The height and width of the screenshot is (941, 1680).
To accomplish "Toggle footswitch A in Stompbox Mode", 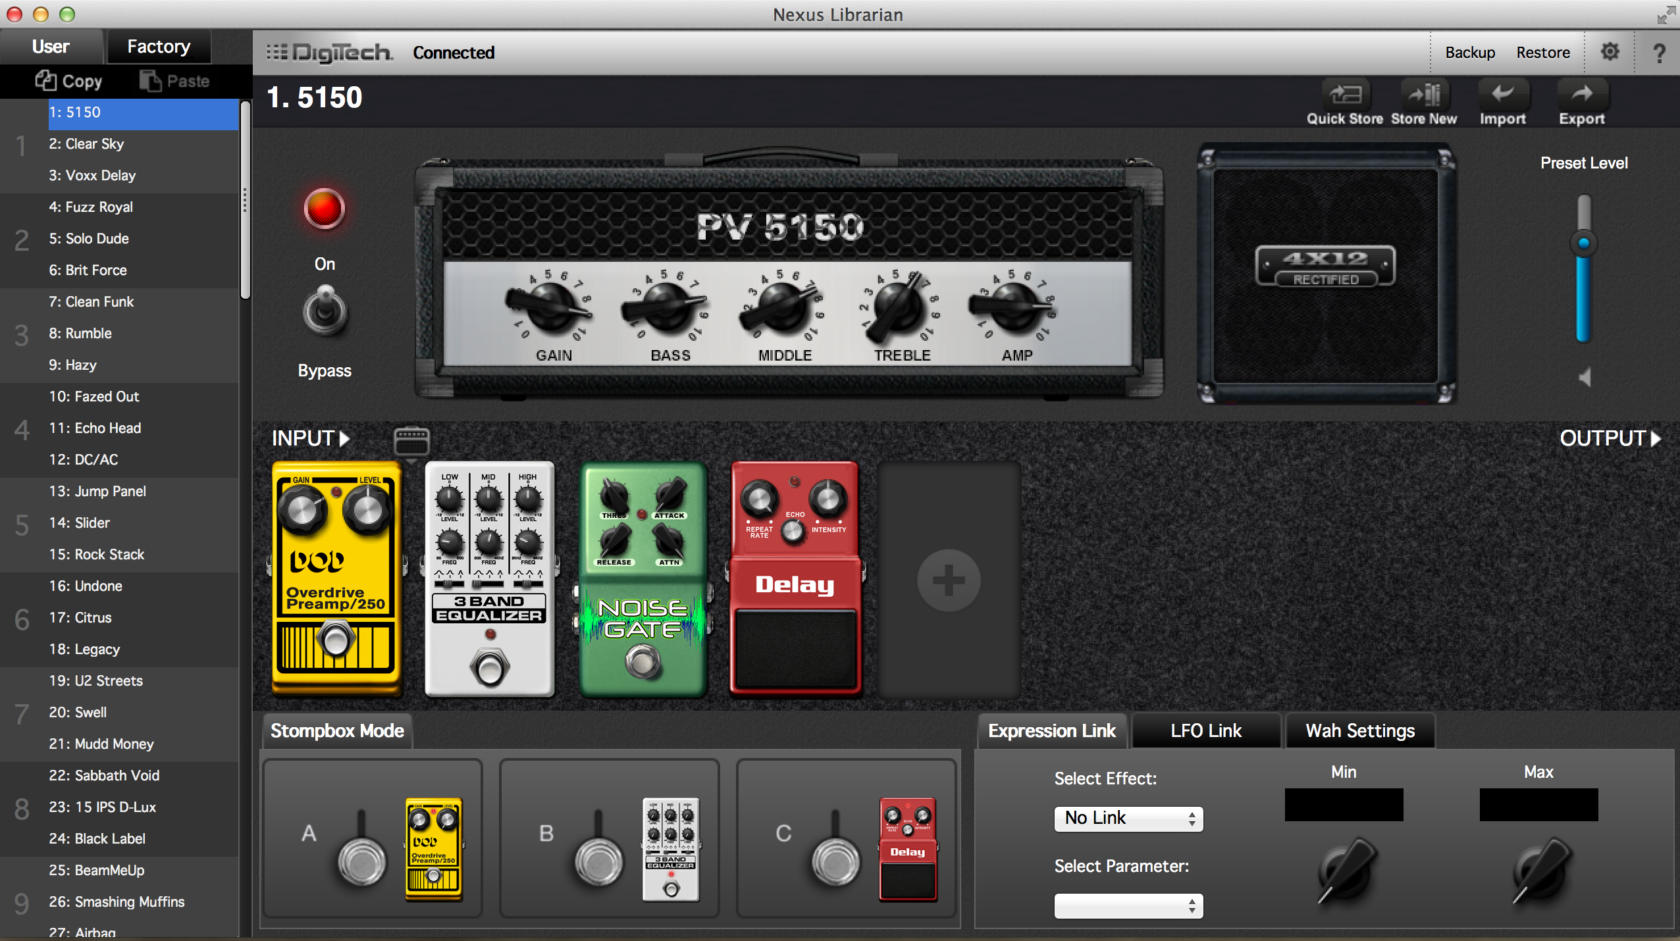I will click(x=361, y=861).
